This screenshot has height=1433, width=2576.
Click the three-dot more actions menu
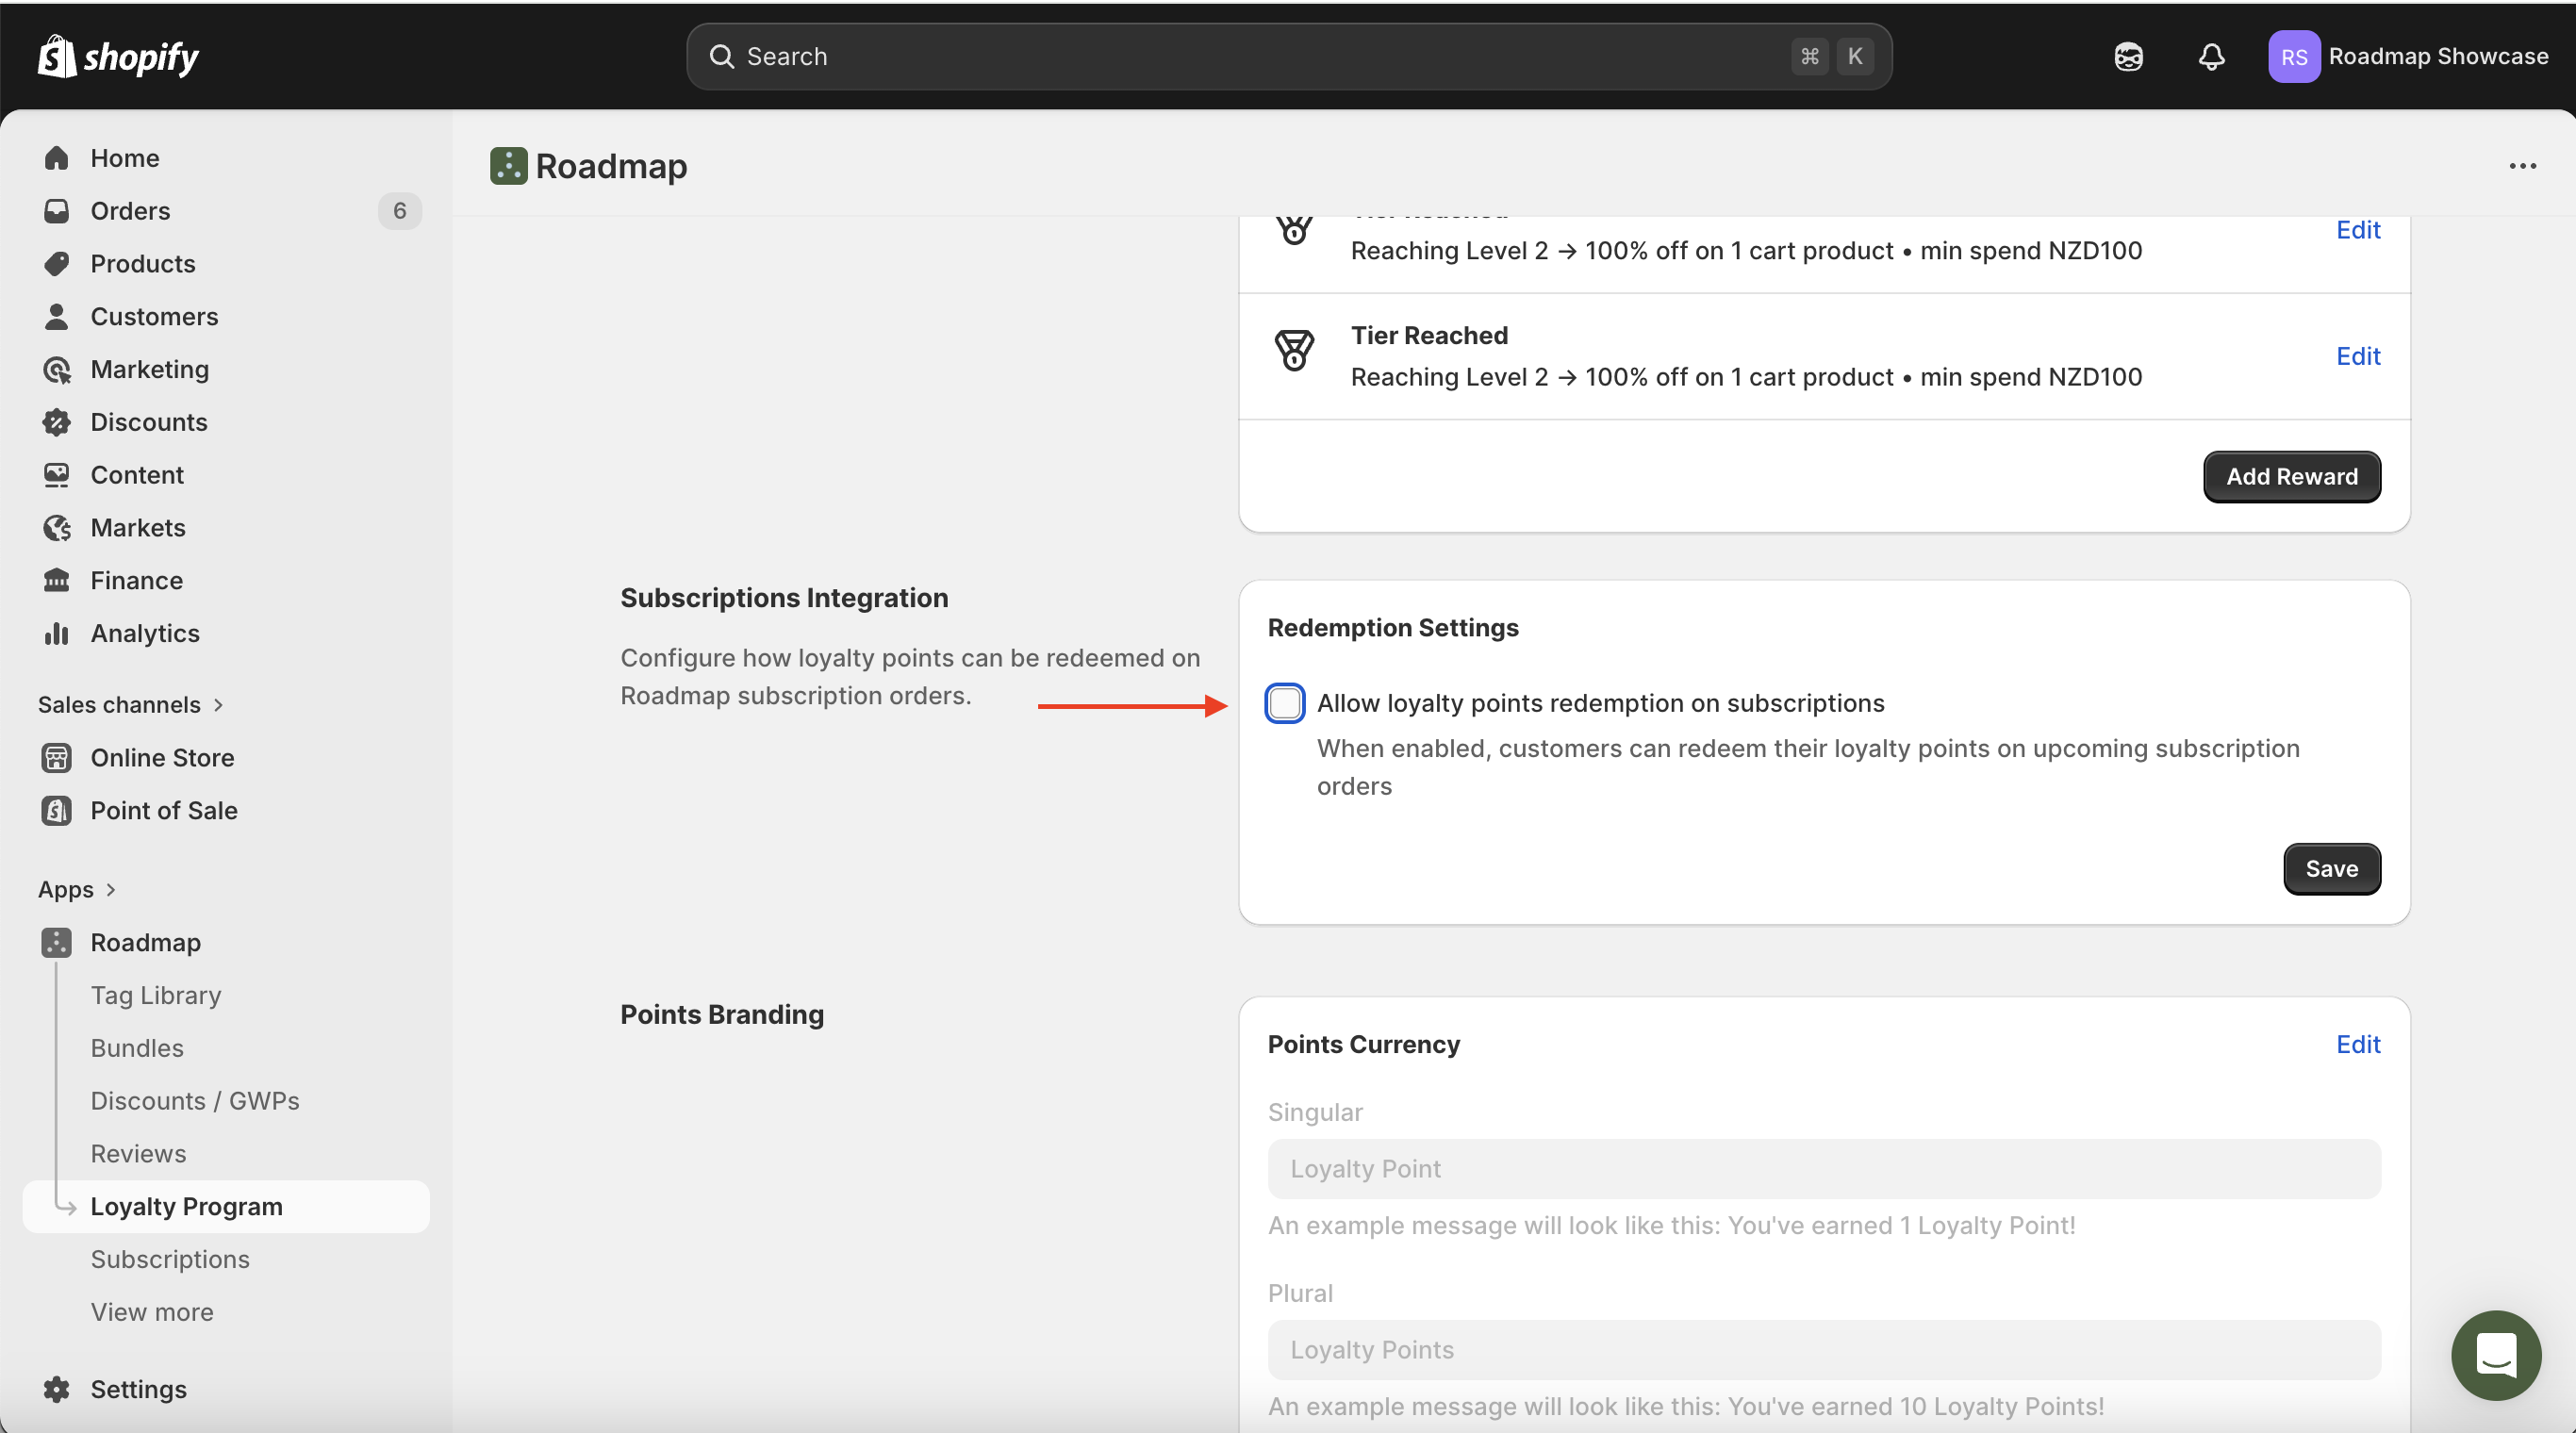pyautogui.click(x=2522, y=166)
